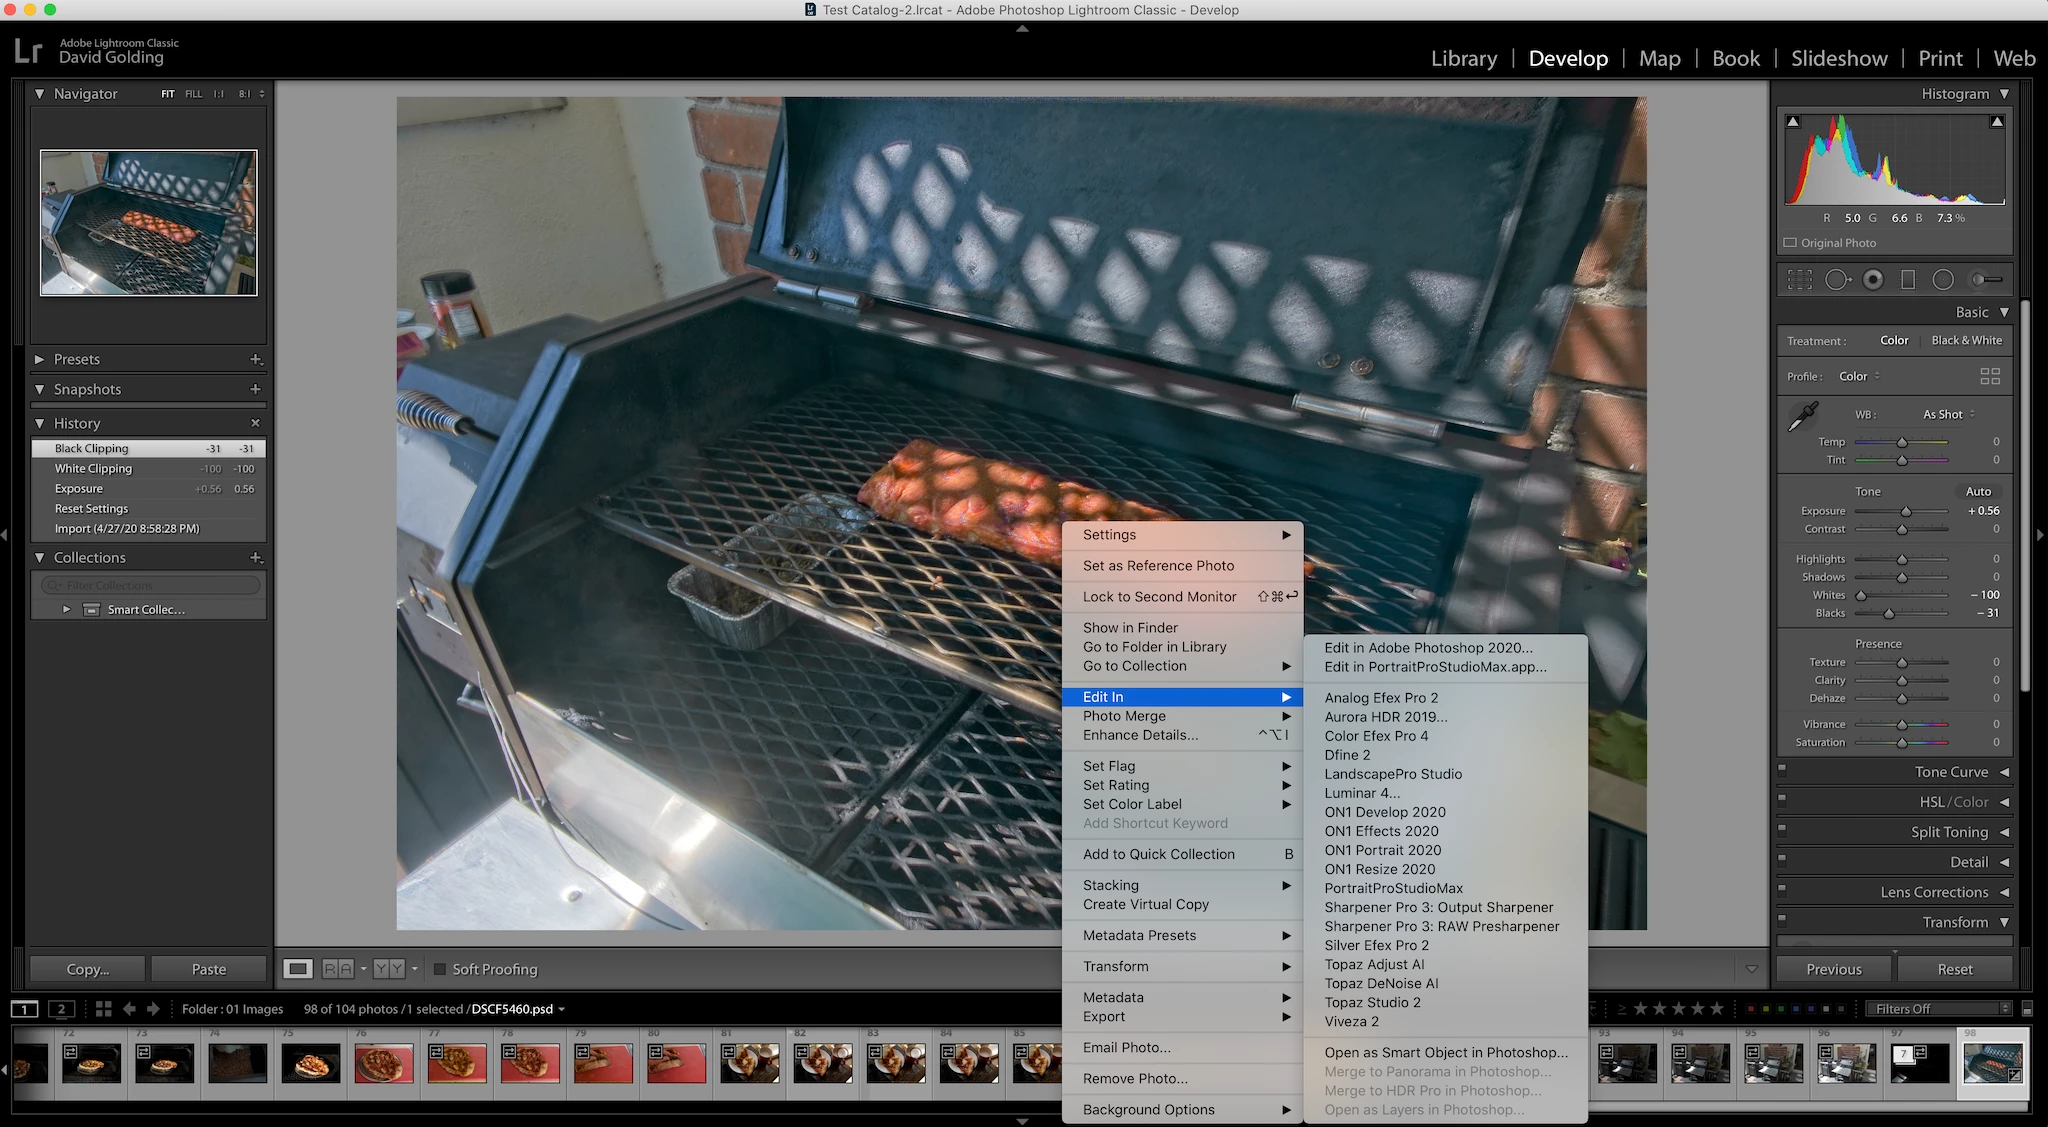The height and width of the screenshot is (1127, 2048).
Task: Switch to Grid view in filmstrip bar
Action: [x=103, y=1009]
